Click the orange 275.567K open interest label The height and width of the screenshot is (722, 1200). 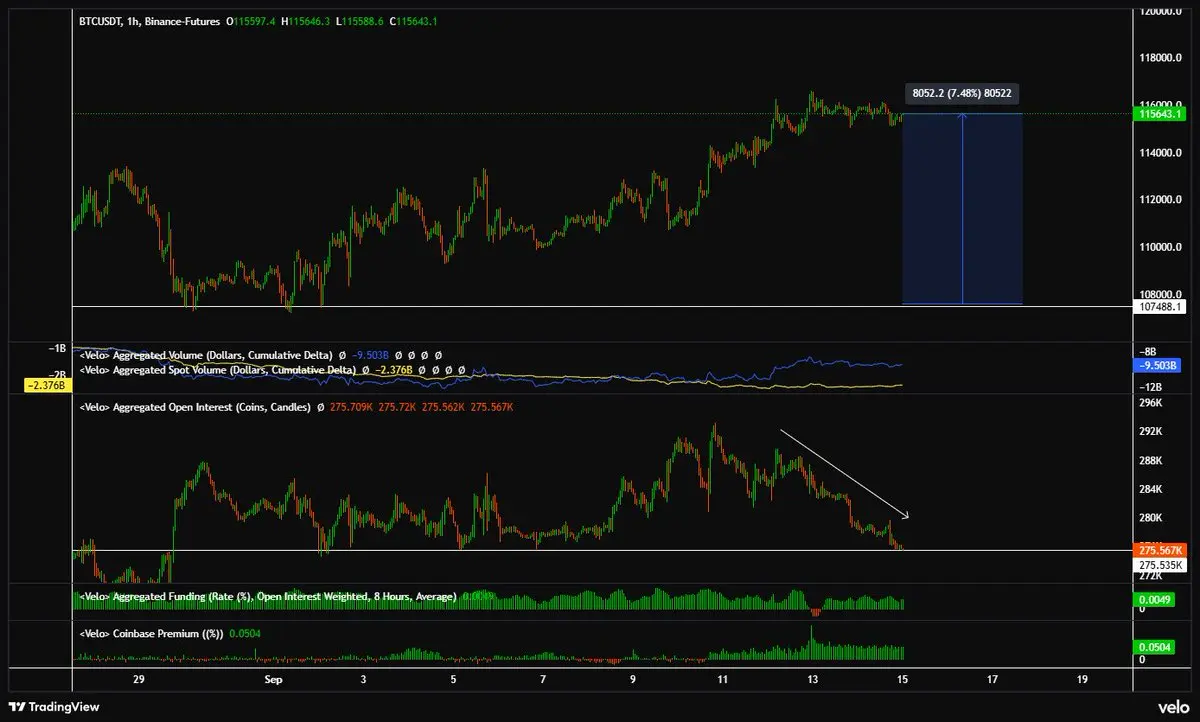[x=1160, y=551]
